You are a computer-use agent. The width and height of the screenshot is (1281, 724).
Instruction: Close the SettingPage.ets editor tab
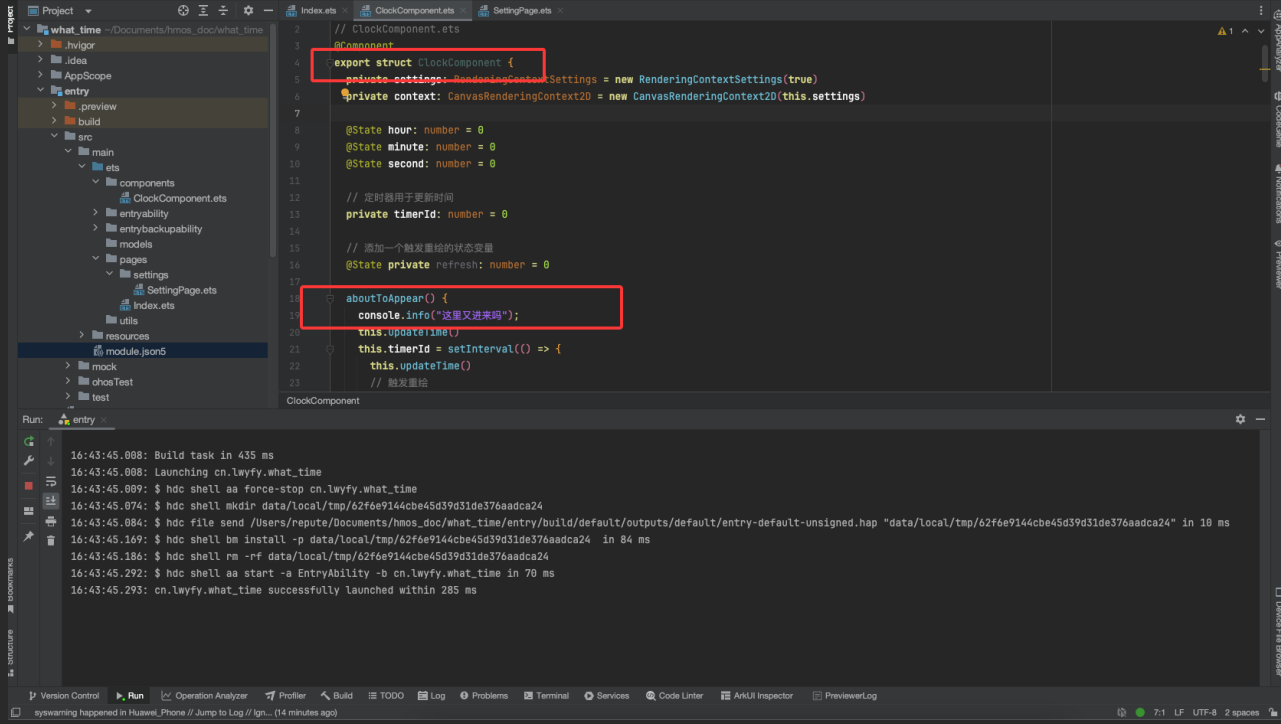click(x=560, y=10)
